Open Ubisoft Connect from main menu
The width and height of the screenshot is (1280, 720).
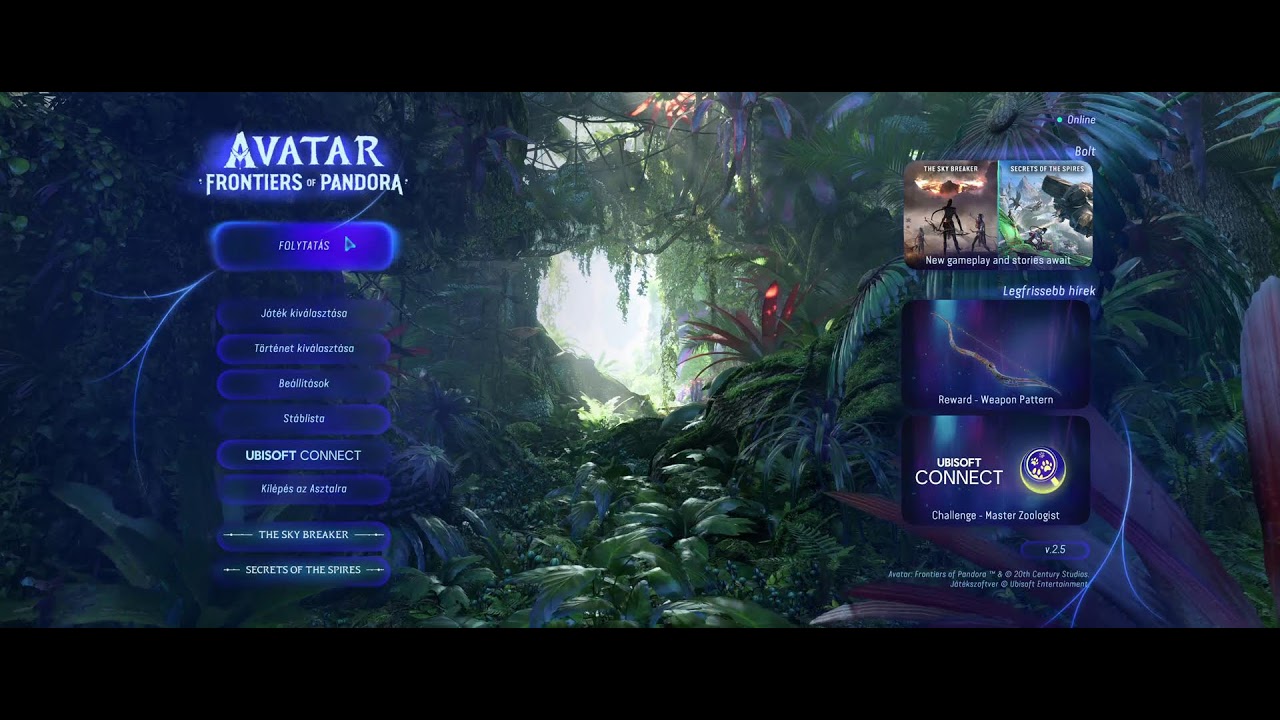tap(304, 455)
